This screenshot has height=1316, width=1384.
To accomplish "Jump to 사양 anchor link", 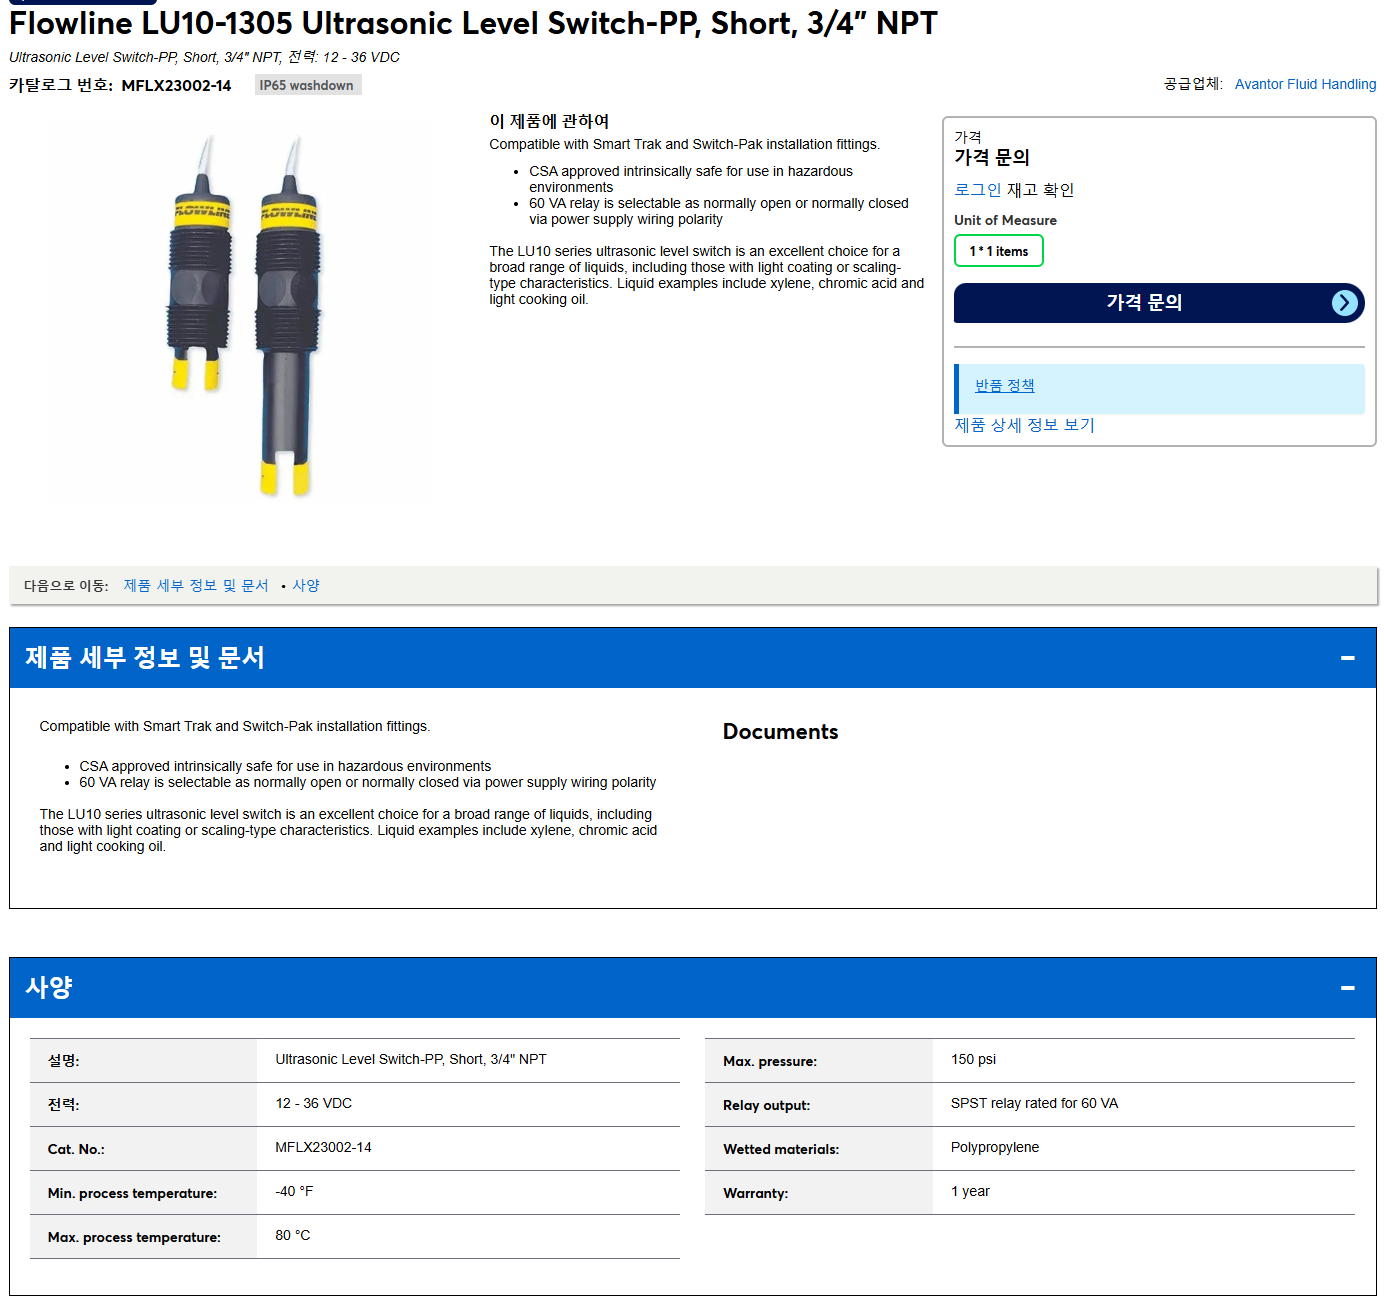I will [306, 586].
